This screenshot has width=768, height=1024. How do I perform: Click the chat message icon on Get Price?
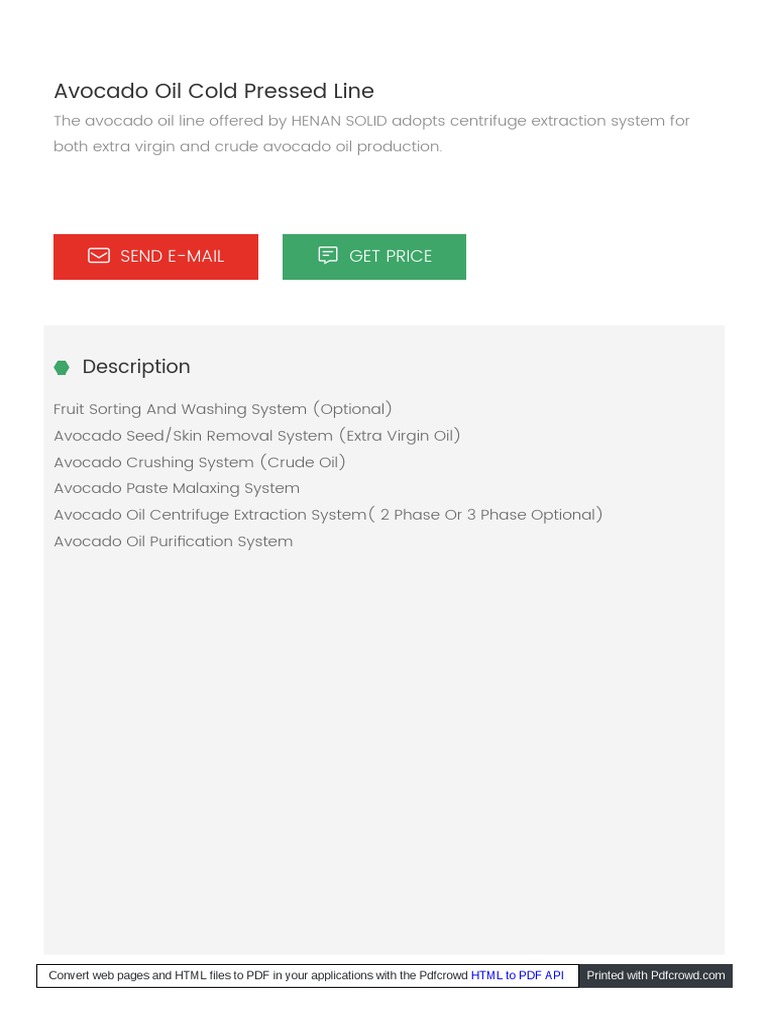[x=328, y=255]
